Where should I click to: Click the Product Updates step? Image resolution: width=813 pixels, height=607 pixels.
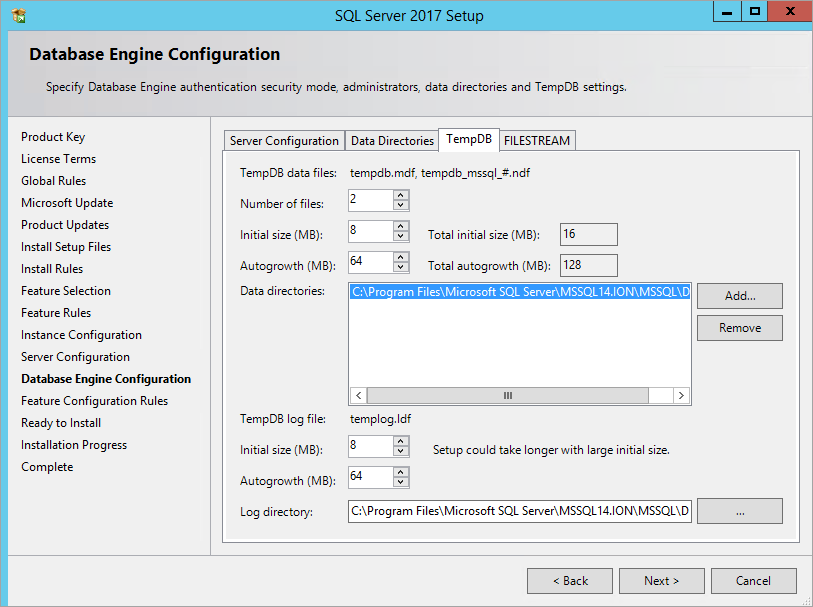[x=65, y=225]
